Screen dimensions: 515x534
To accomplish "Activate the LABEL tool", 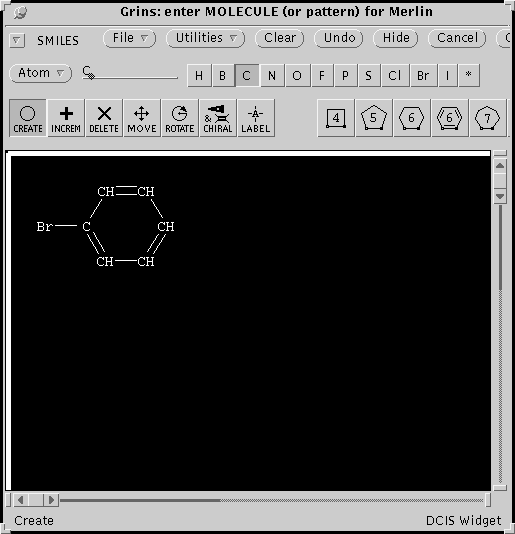I will [256, 118].
